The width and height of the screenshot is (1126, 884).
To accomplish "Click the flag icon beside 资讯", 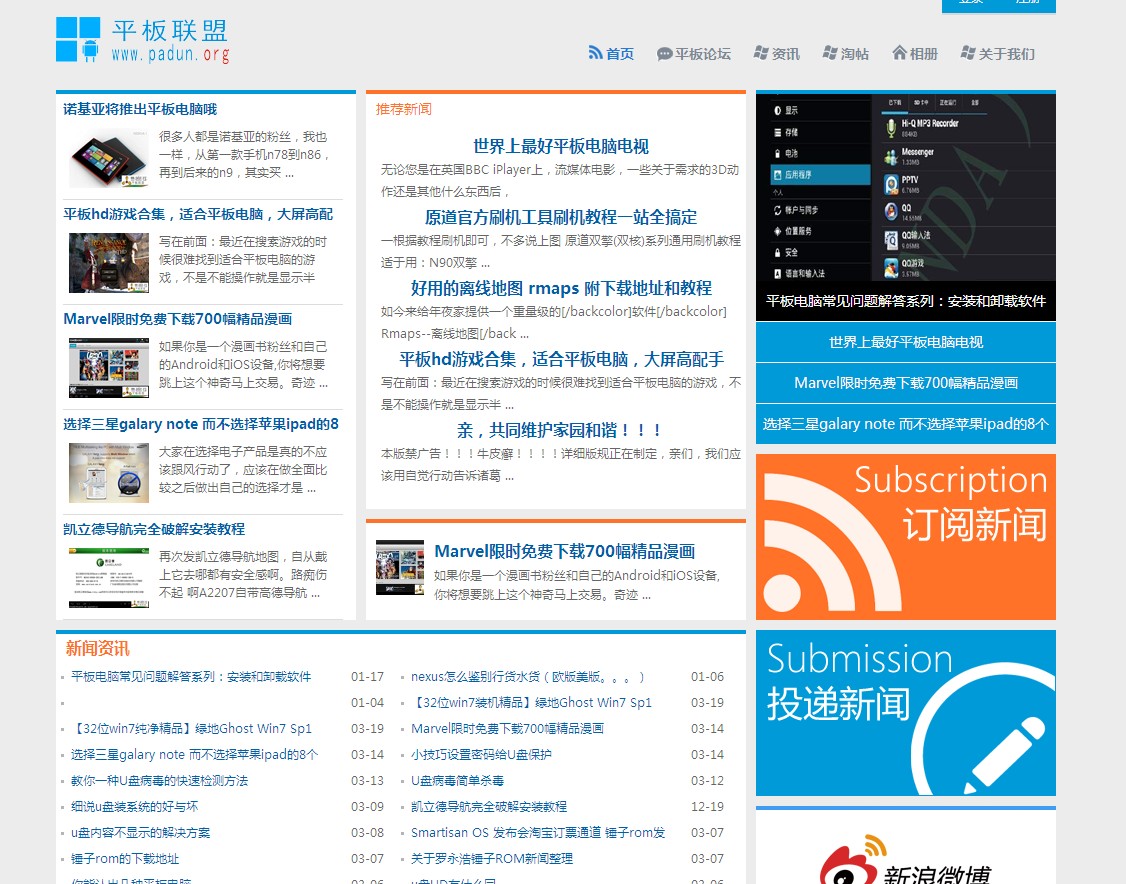I will (x=761, y=53).
